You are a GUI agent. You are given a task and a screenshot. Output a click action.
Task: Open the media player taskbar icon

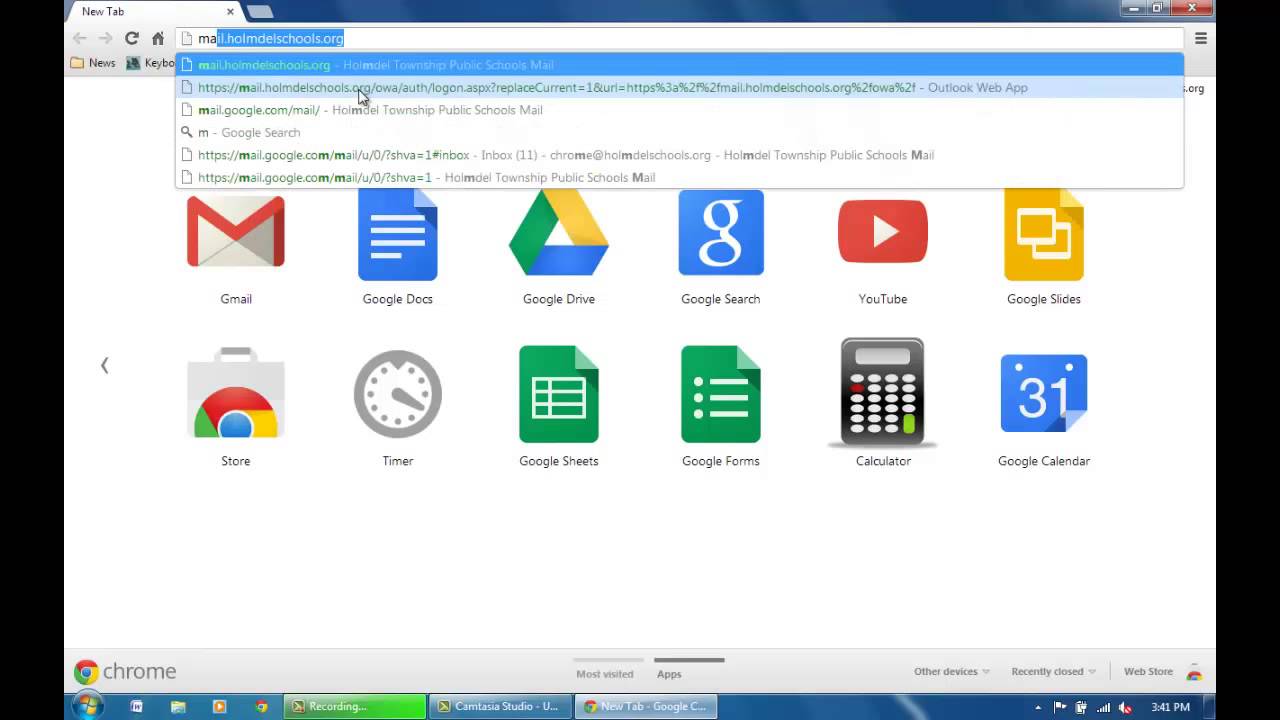pyautogui.click(x=220, y=706)
